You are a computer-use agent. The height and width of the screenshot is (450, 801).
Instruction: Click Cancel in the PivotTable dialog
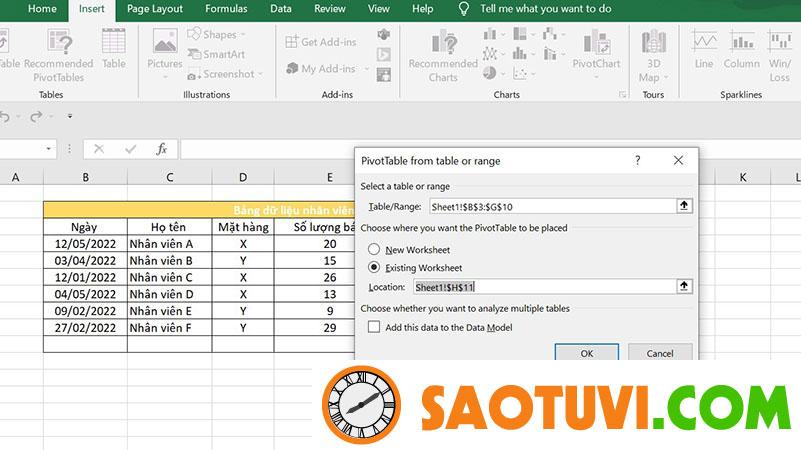(660, 352)
